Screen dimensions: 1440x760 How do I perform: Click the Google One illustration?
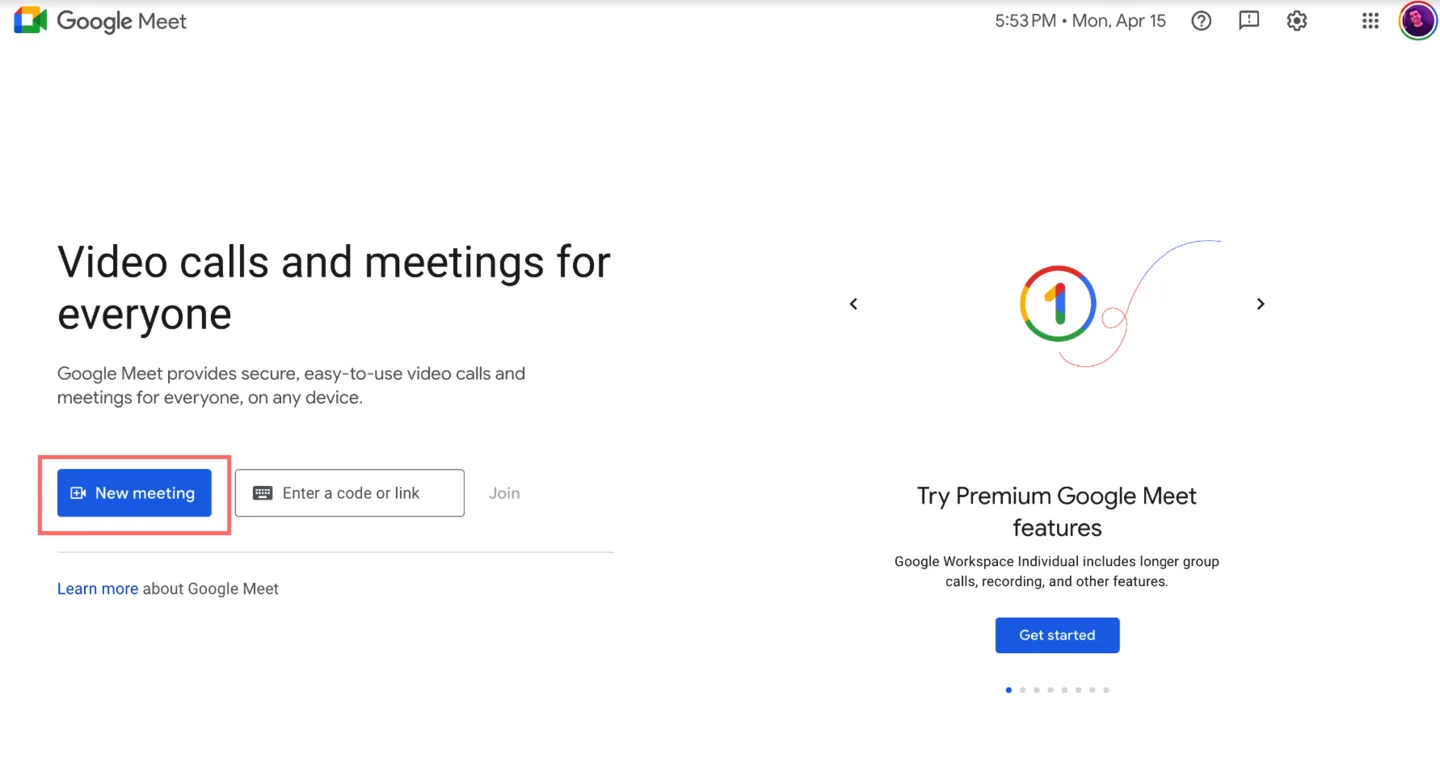click(1120, 304)
